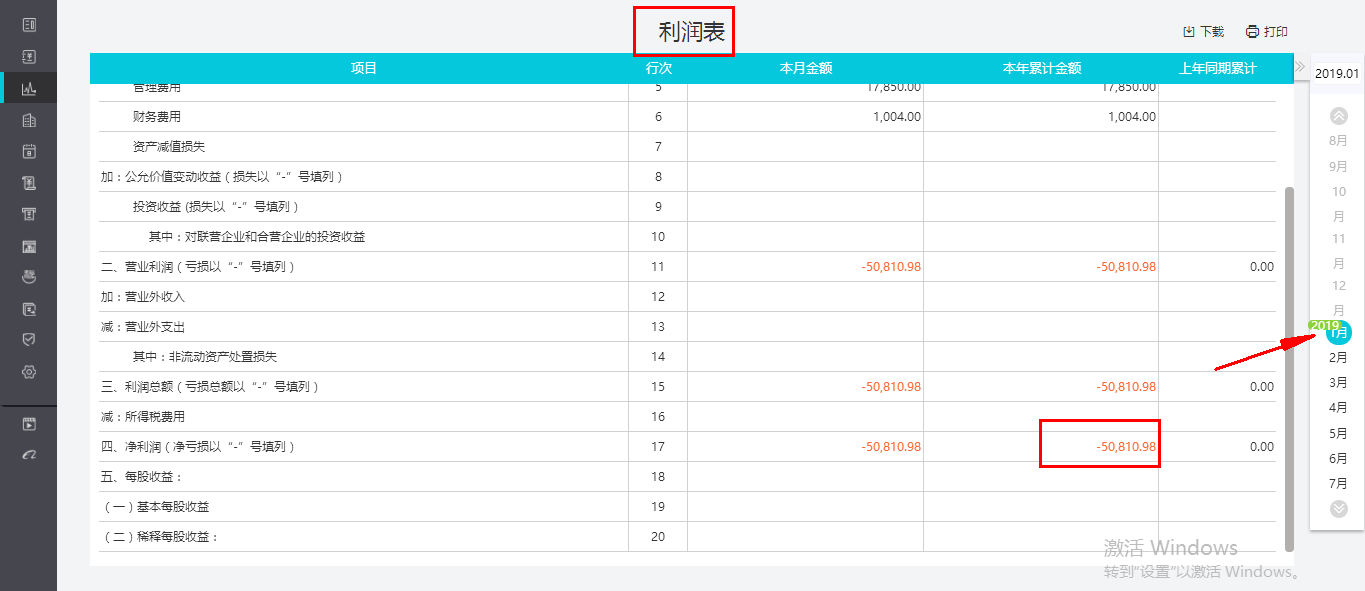This screenshot has height=591, width=1365.
Task: Select 8月 in month list
Action: click(x=1338, y=141)
